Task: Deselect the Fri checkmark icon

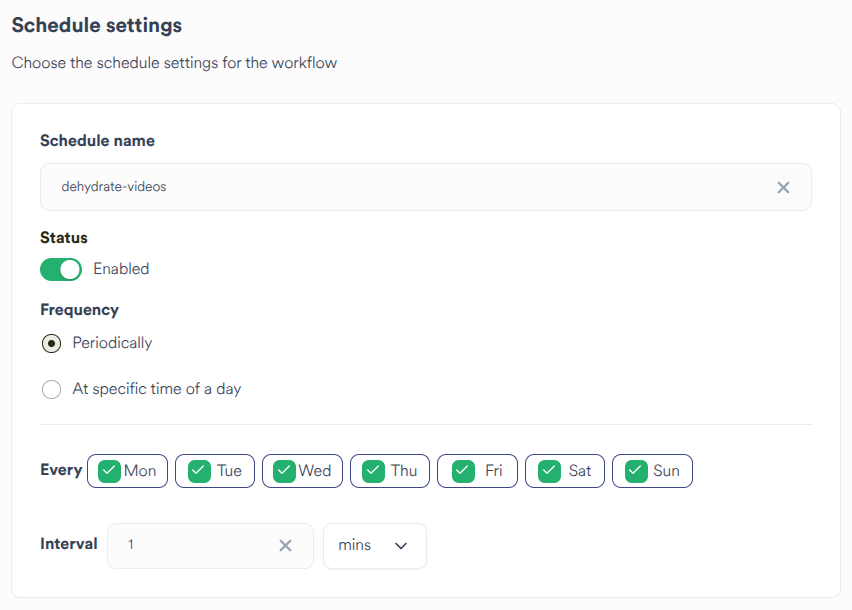Action: [461, 470]
